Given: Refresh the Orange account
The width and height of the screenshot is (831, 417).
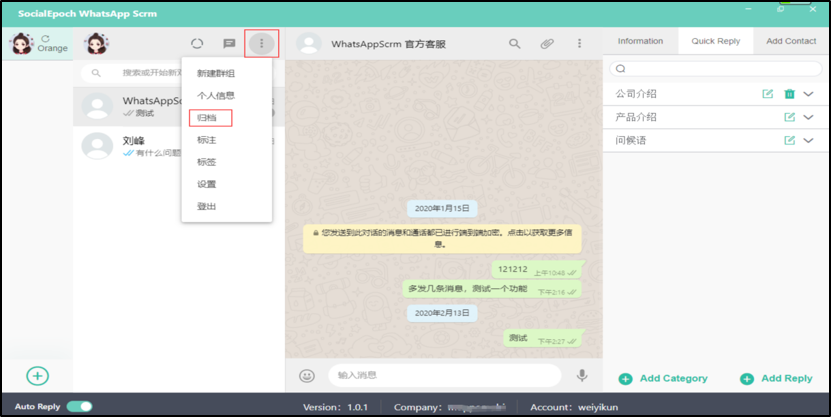Looking at the screenshot, I should 46,39.
